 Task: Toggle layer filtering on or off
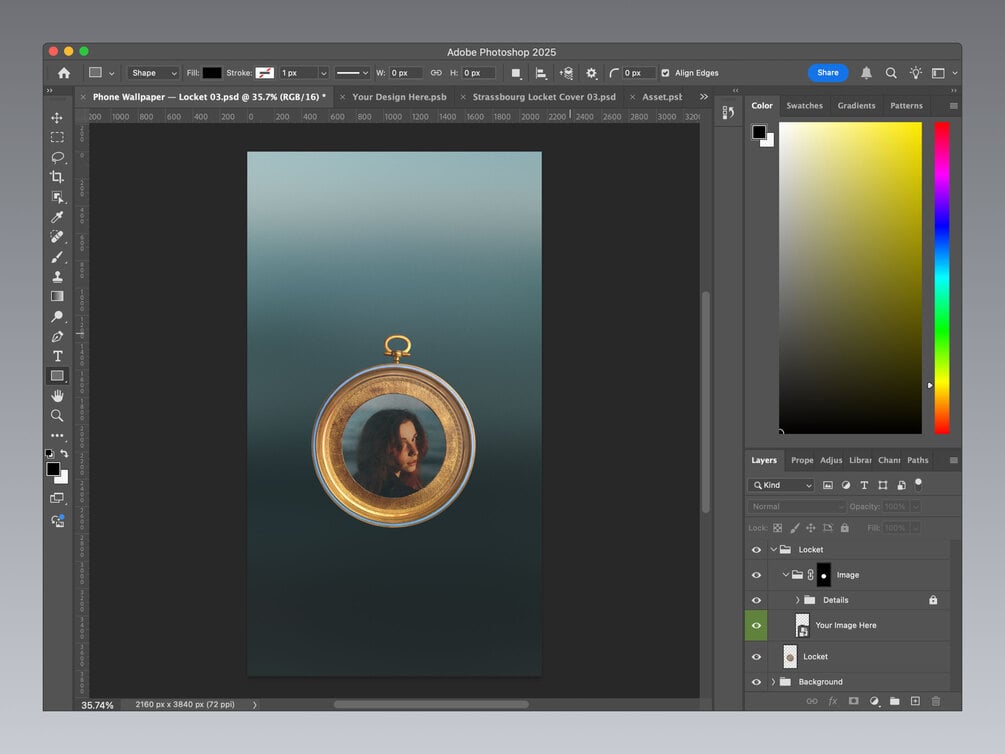[918, 484]
